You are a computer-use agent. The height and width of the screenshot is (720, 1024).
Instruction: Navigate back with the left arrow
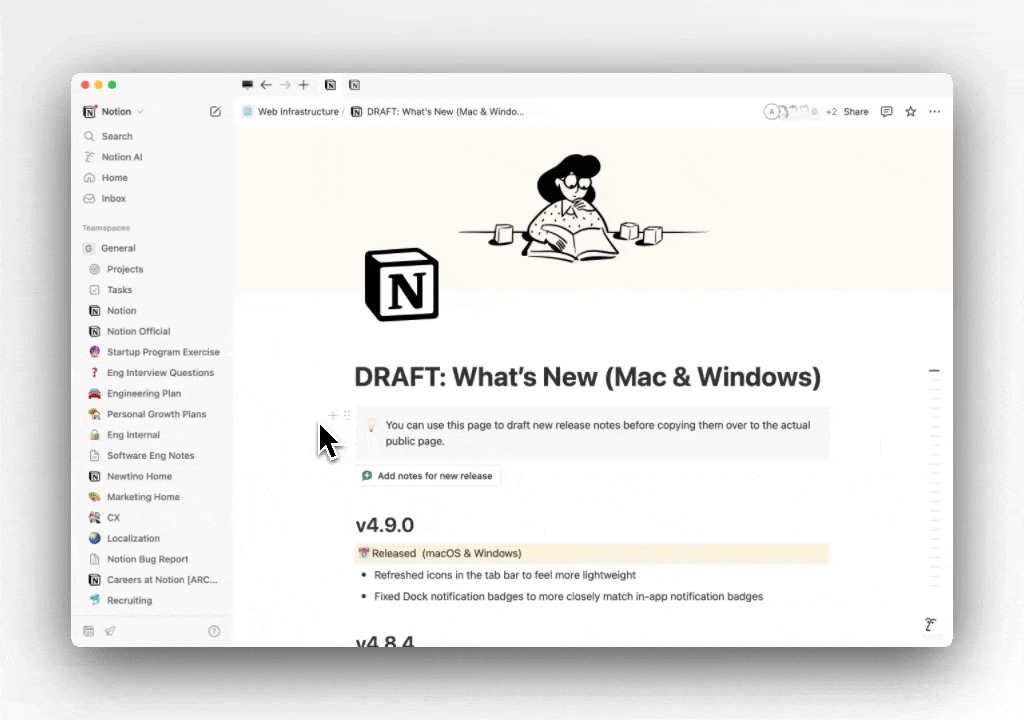[266, 85]
